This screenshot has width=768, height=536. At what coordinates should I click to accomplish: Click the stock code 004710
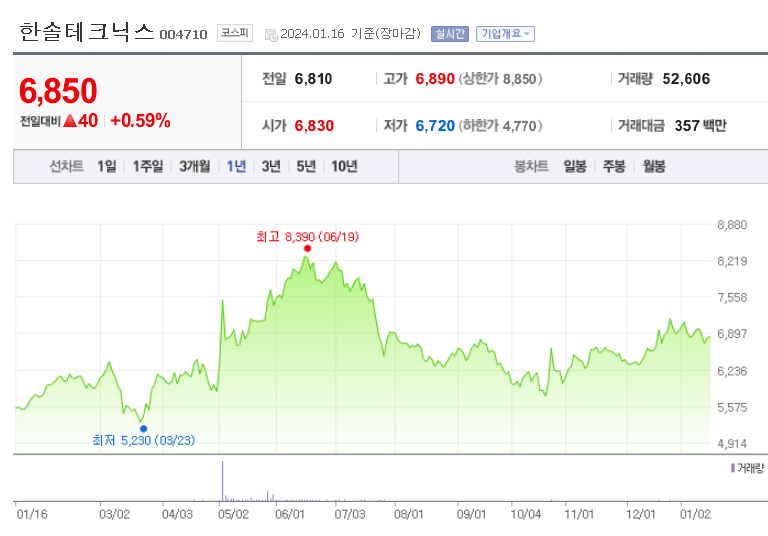(184, 34)
